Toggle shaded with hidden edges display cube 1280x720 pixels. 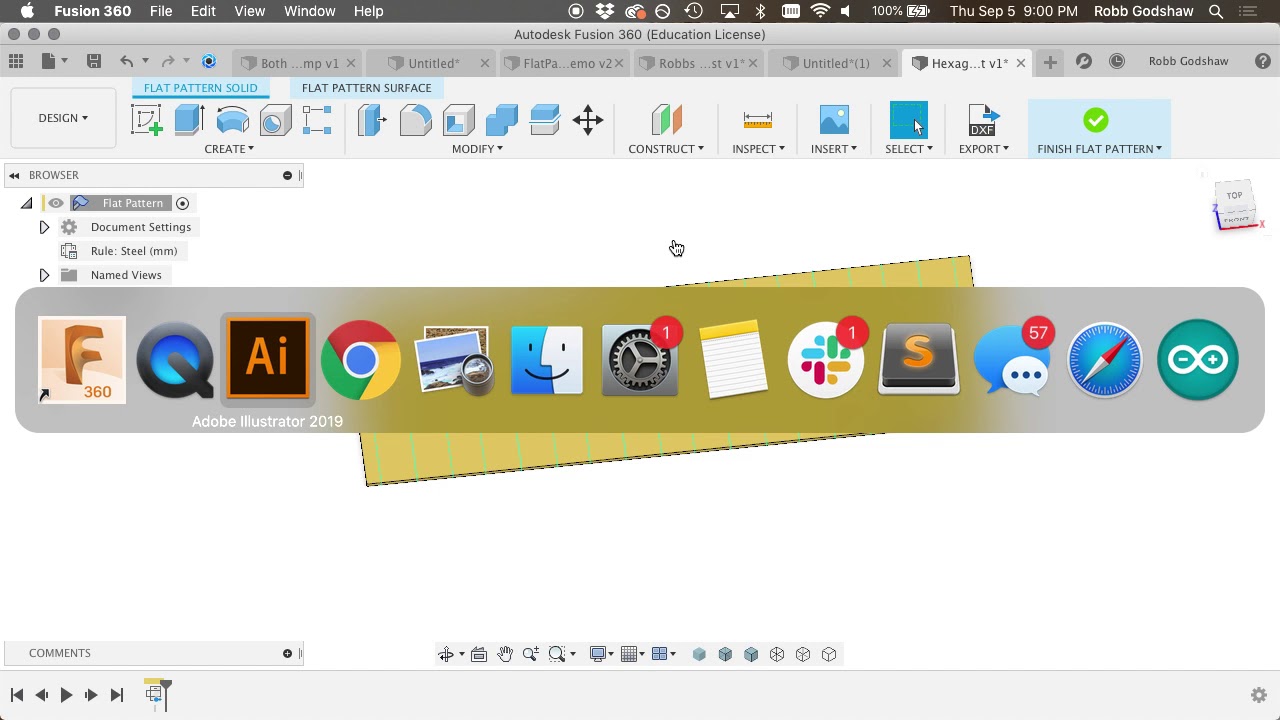751,654
